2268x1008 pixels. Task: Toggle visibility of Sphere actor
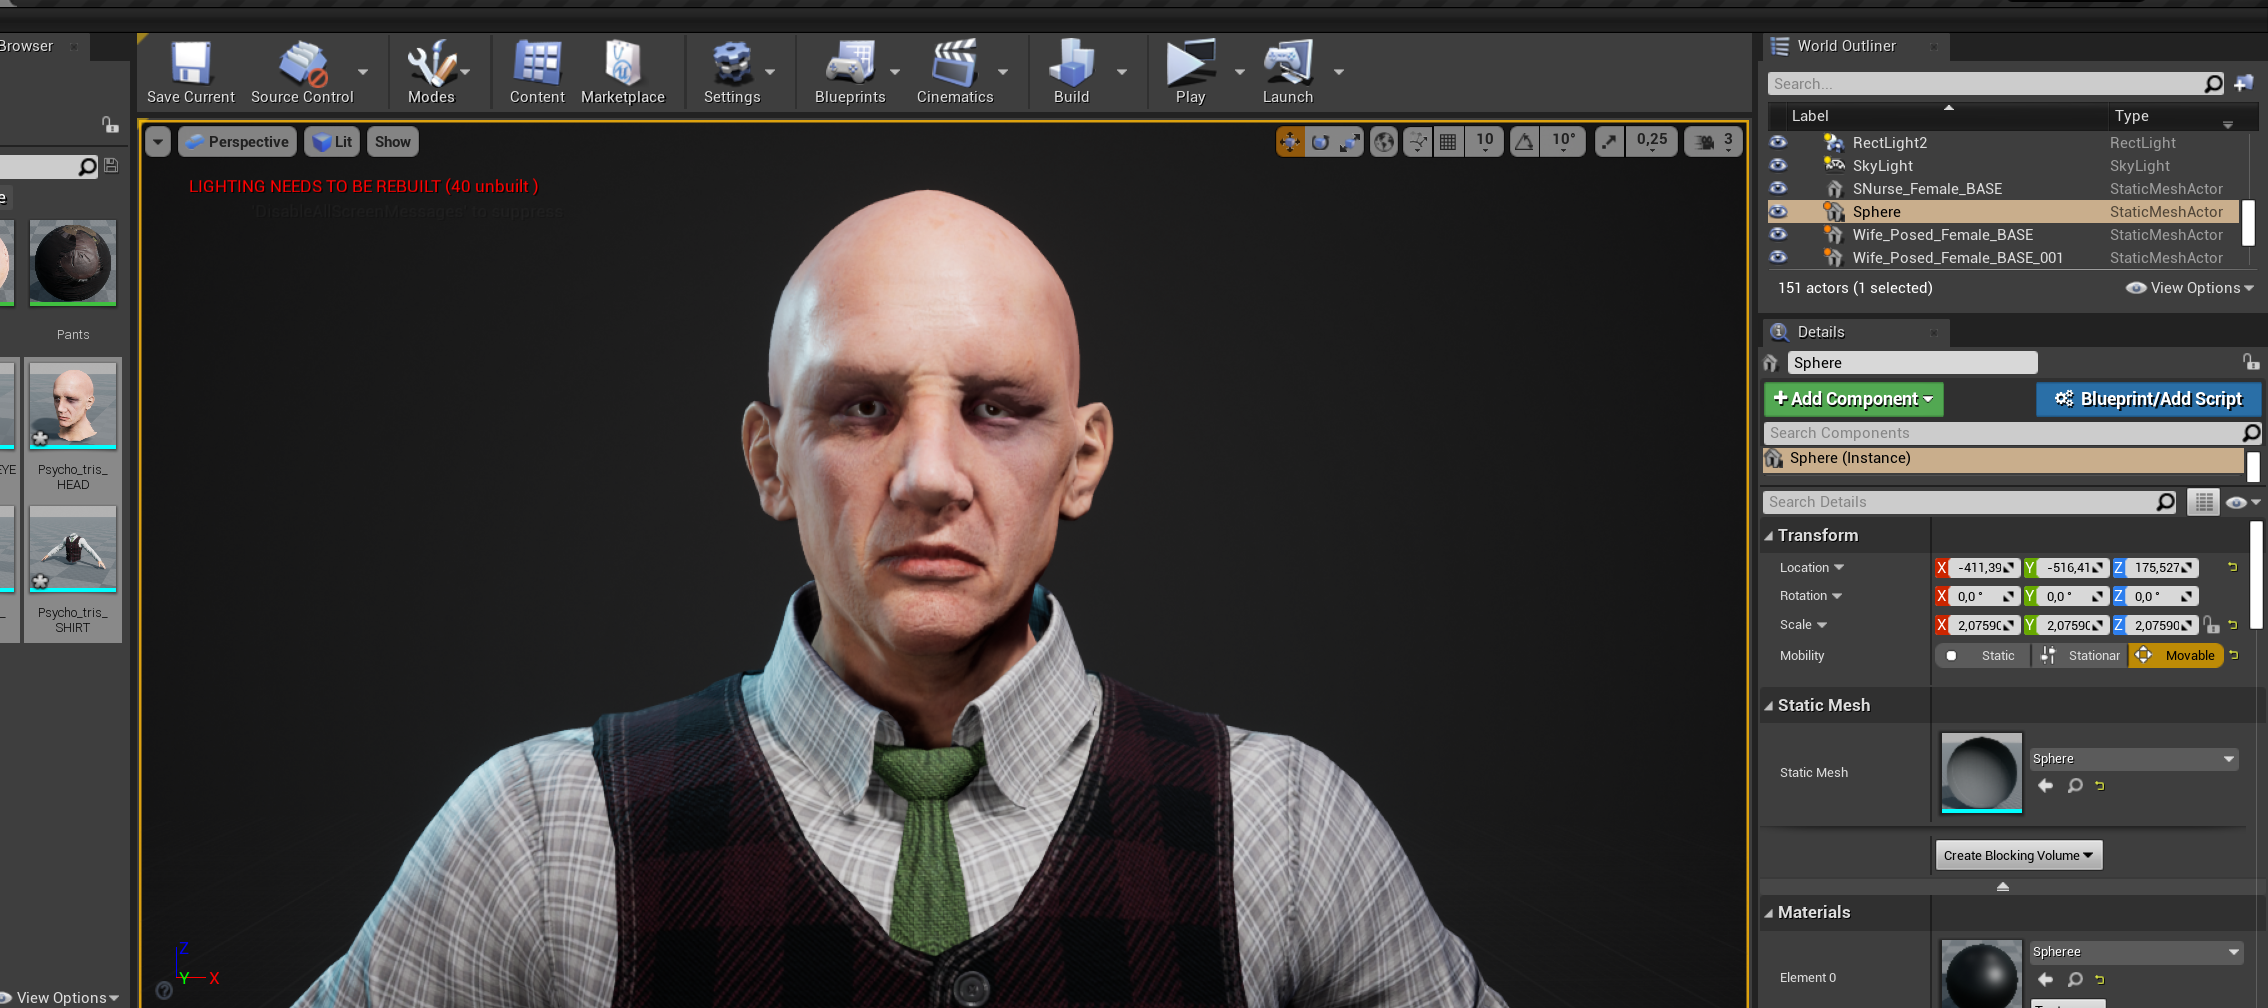(1778, 211)
